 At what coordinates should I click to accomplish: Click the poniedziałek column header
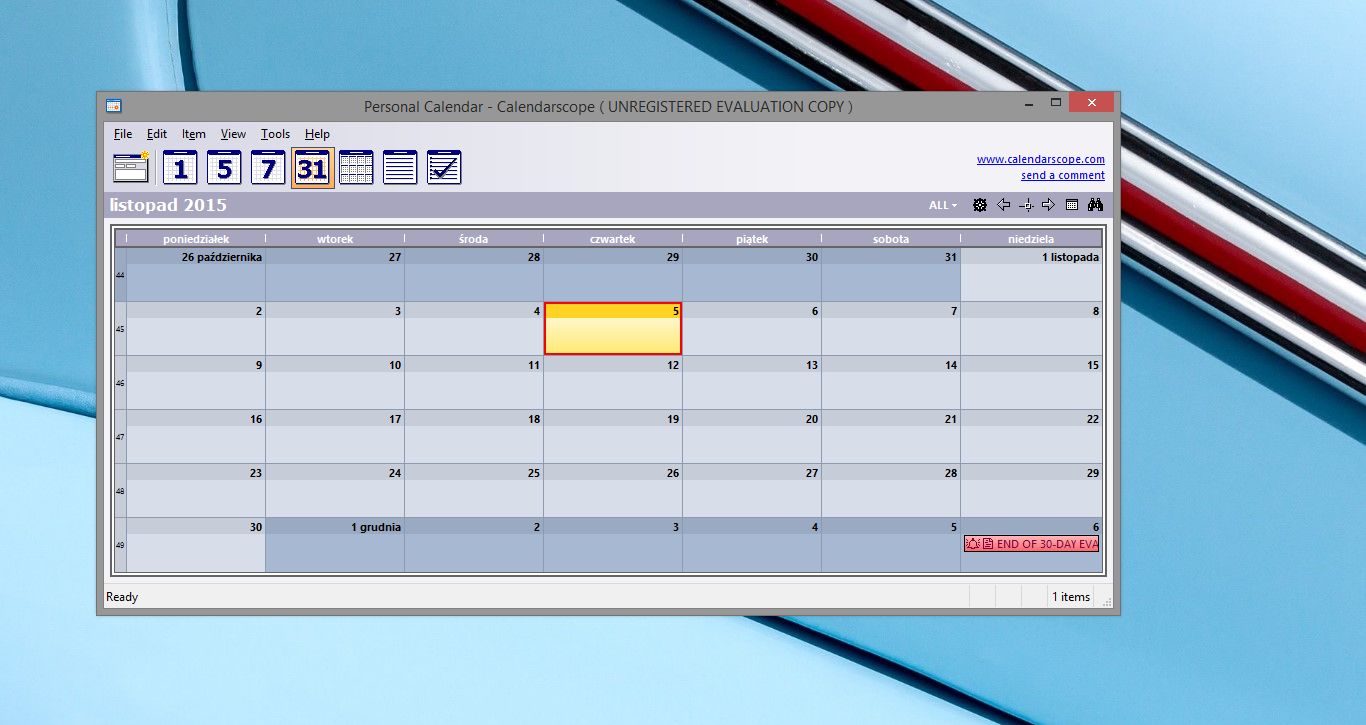point(196,239)
